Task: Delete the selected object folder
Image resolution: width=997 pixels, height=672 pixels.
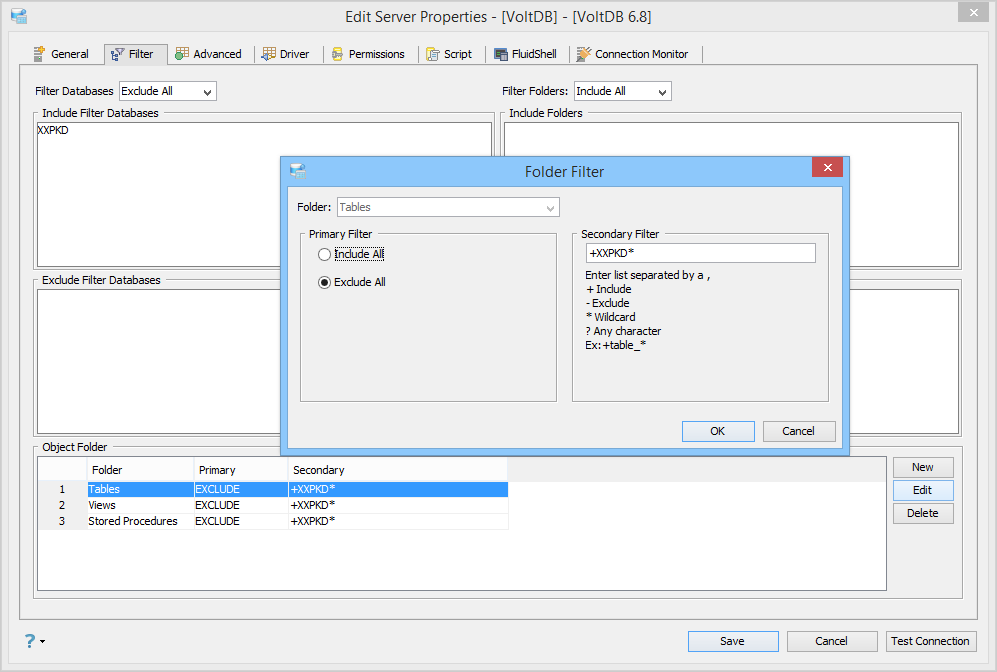Action: [923, 513]
